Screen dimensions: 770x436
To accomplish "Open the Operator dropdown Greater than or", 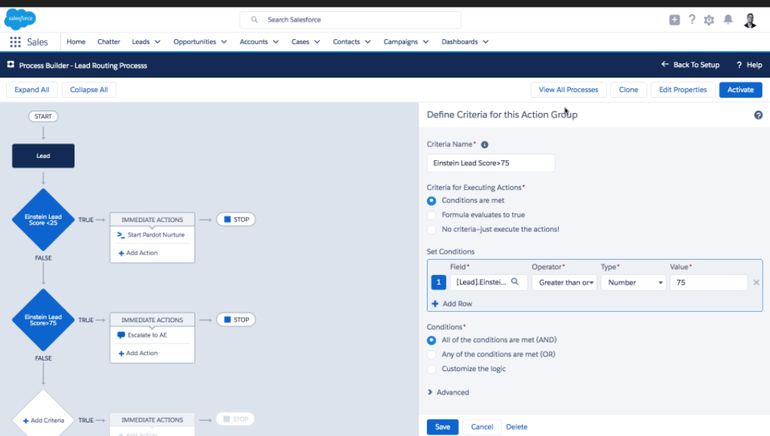I will coord(564,282).
